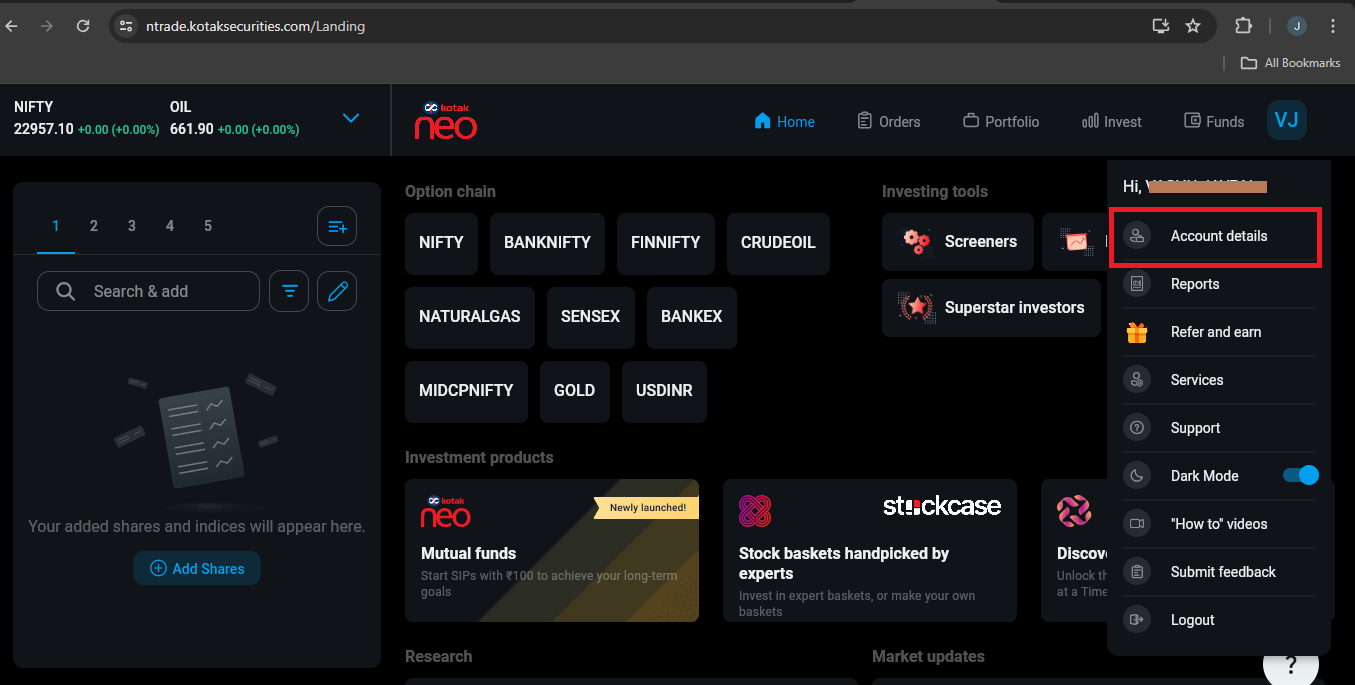Viewport: 1355px width, 685px height.
Task: Click the add watchlist icon
Action: (x=337, y=226)
